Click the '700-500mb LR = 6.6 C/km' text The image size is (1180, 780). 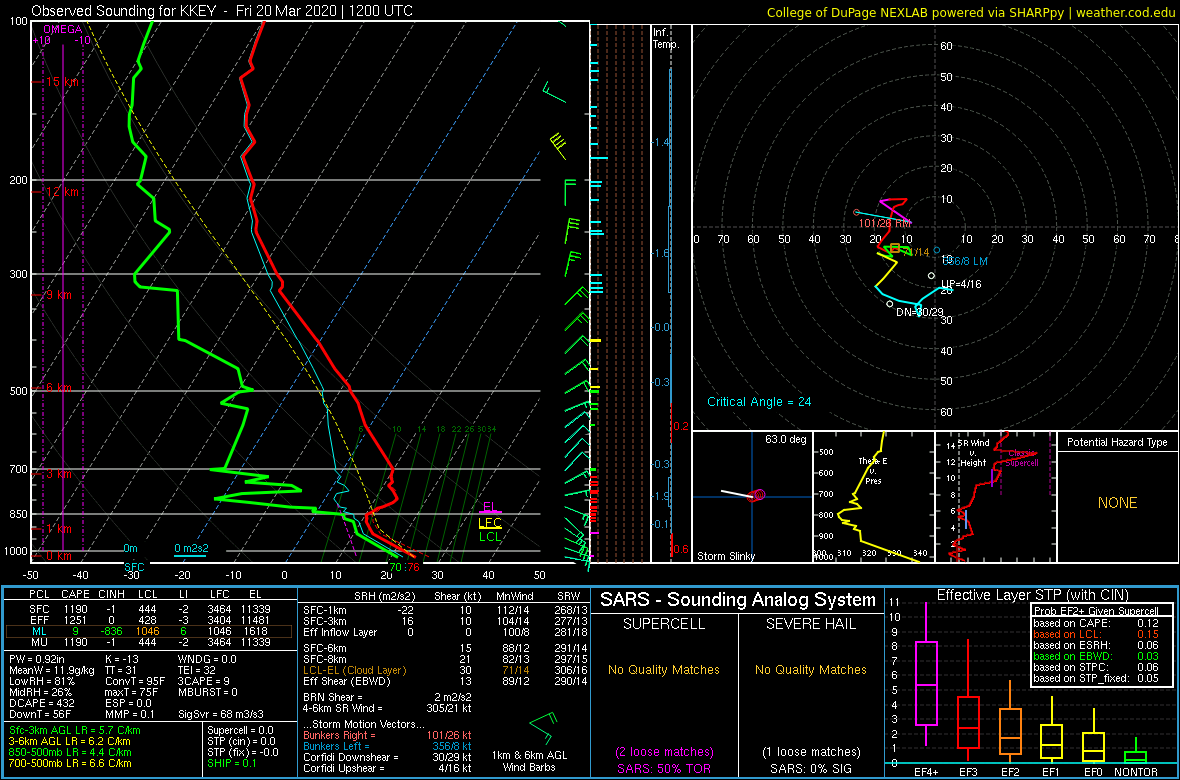click(x=69, y=764)
